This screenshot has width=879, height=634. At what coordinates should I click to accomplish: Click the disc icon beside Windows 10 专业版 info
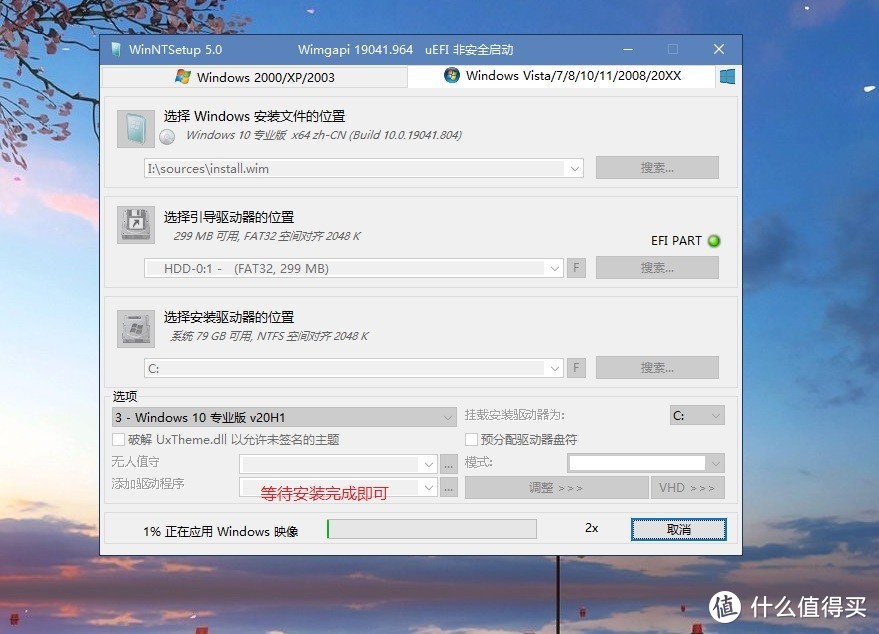coord(166,137)
